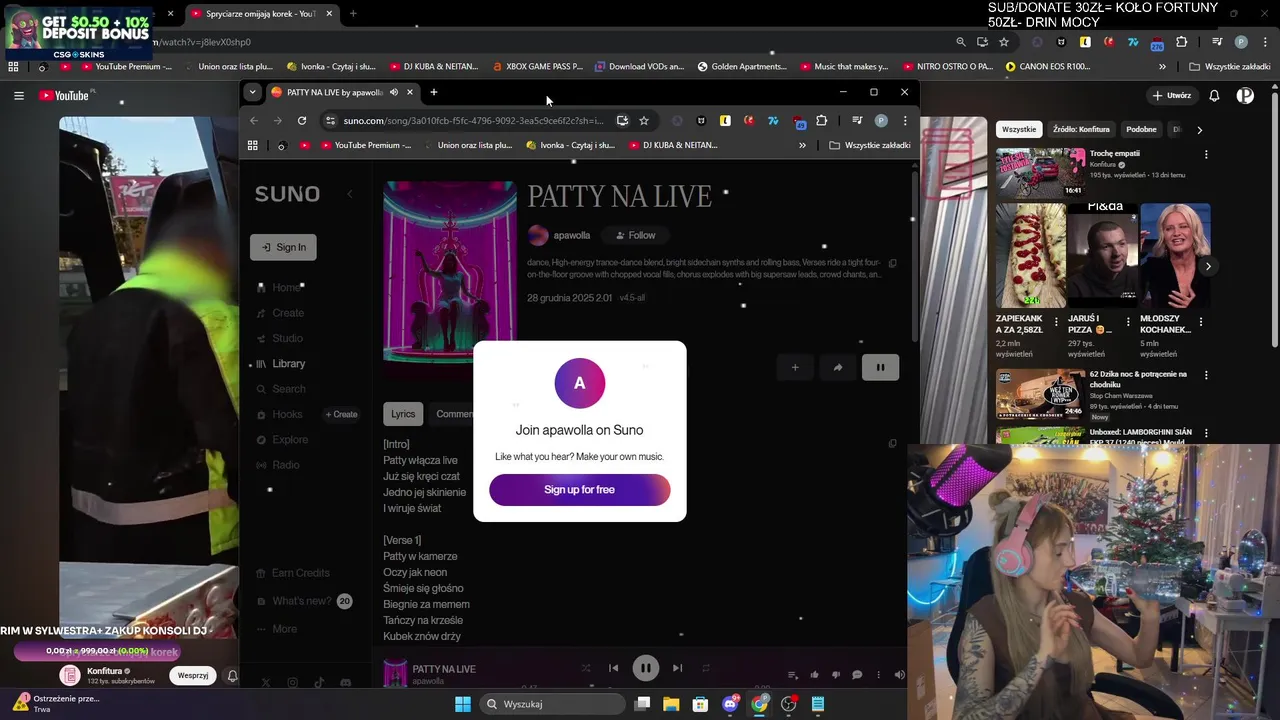Follow apawolla with the Follow button
The image size is (1280, 720).
tap(636, 235)
